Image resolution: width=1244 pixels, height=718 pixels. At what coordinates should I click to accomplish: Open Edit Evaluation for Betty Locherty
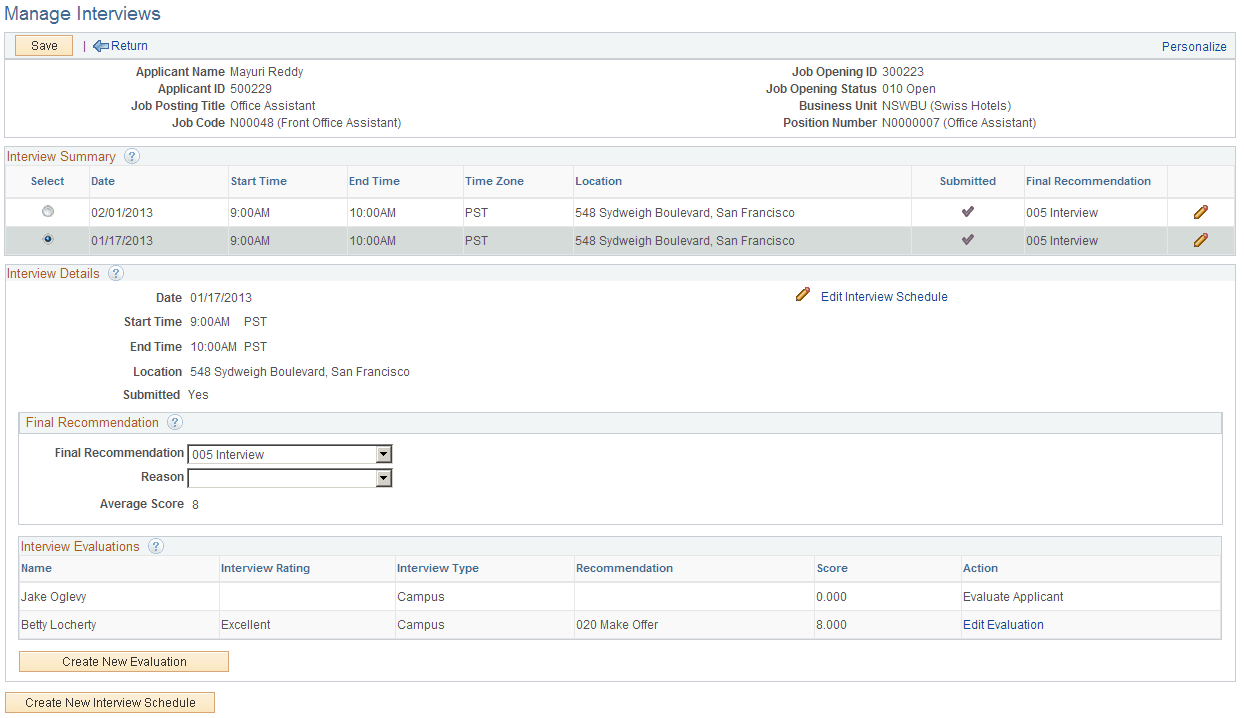coord(1003,624)
